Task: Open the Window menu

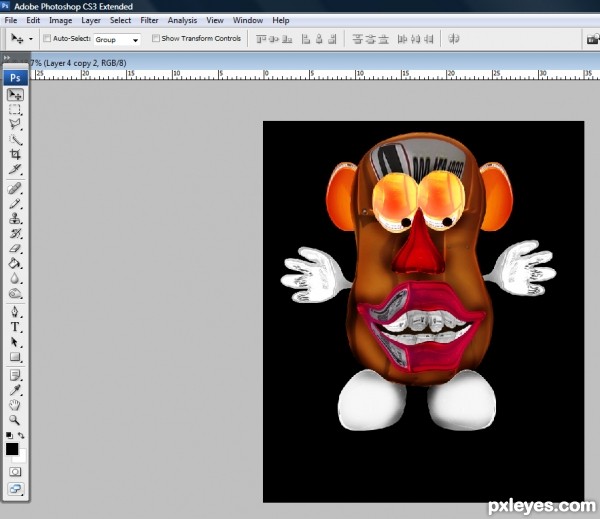Action: [x=248, y=20]
